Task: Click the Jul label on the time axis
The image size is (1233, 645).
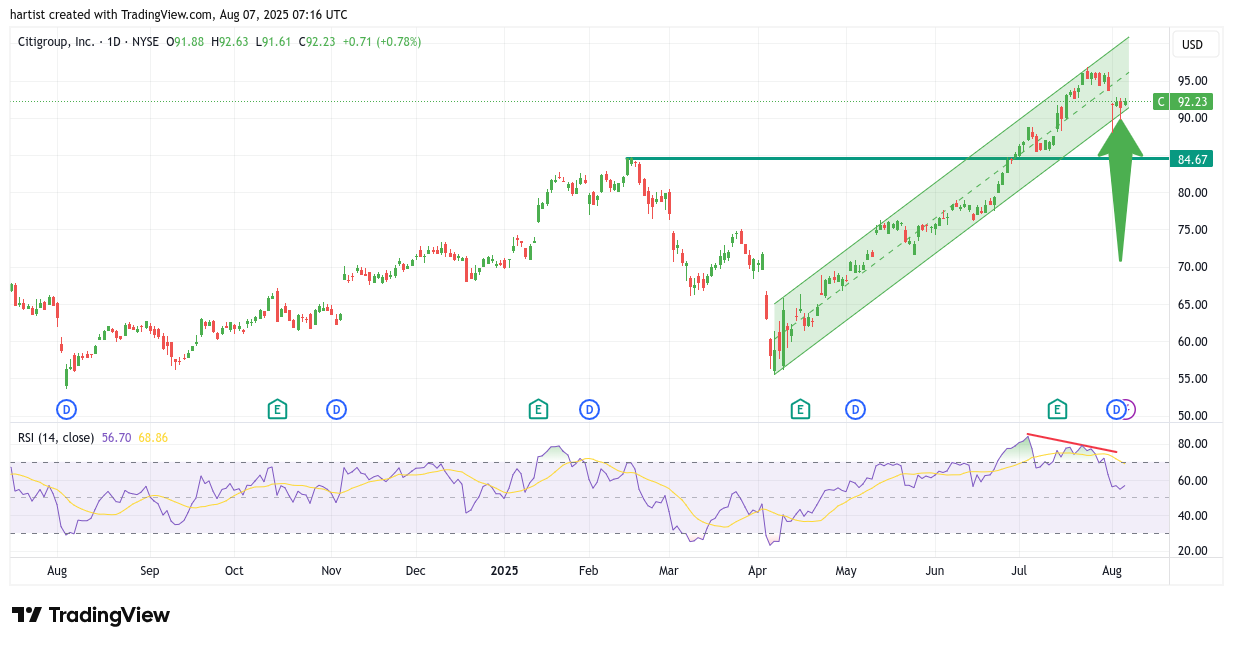Action: [x=1020, y=572]
